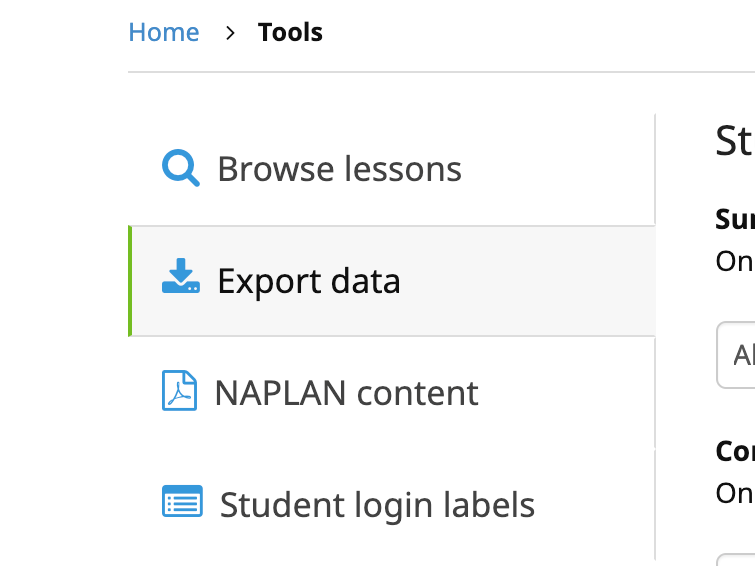Click the NAPLAN content PDF icon

coord(180,390)
